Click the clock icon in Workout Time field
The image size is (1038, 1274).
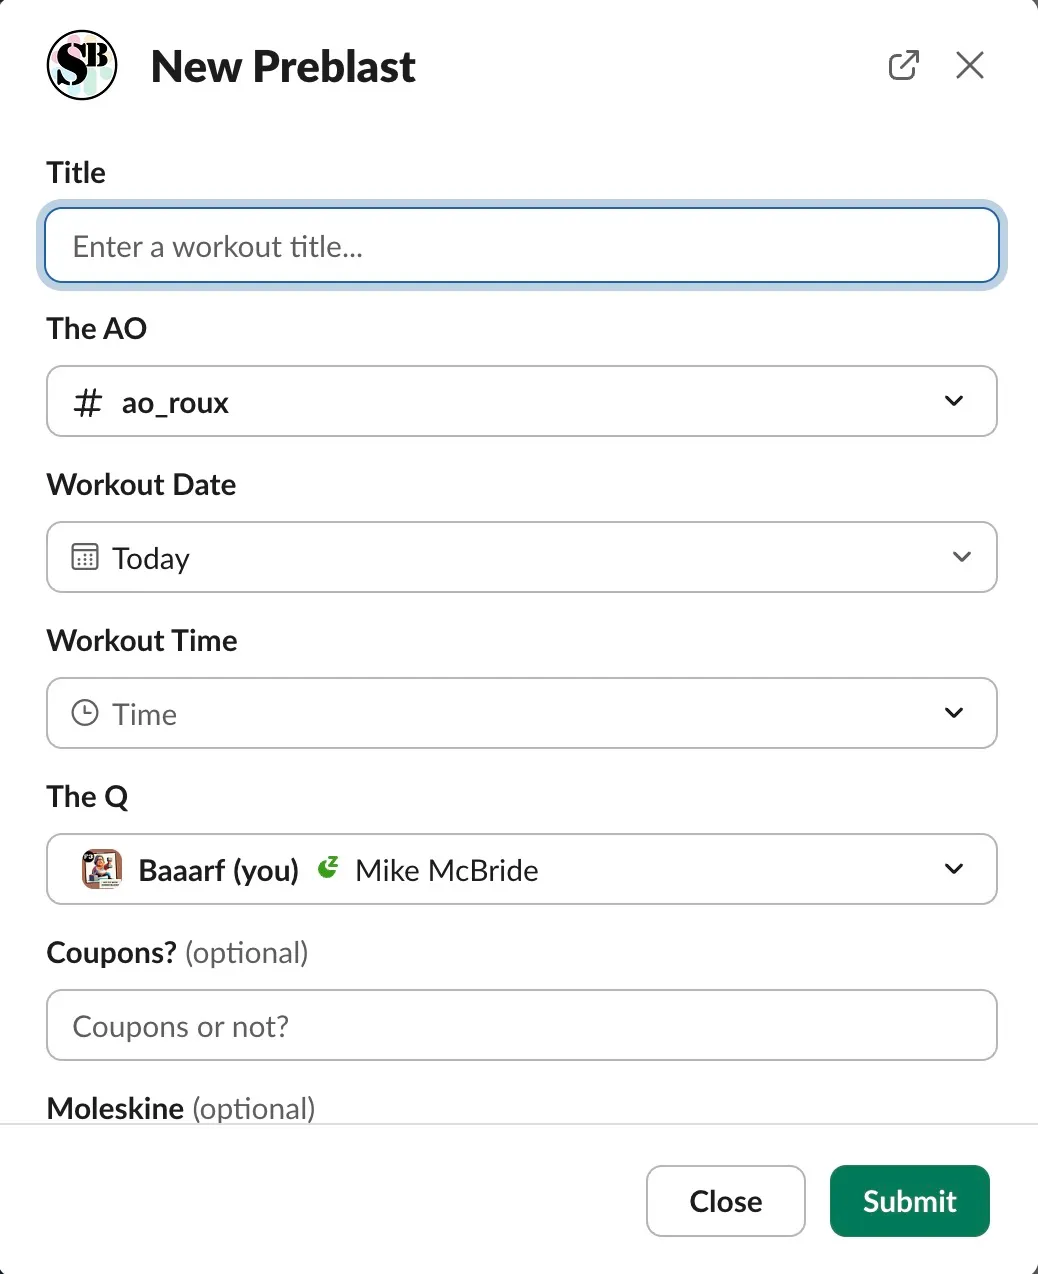click(x=85, y=713)
